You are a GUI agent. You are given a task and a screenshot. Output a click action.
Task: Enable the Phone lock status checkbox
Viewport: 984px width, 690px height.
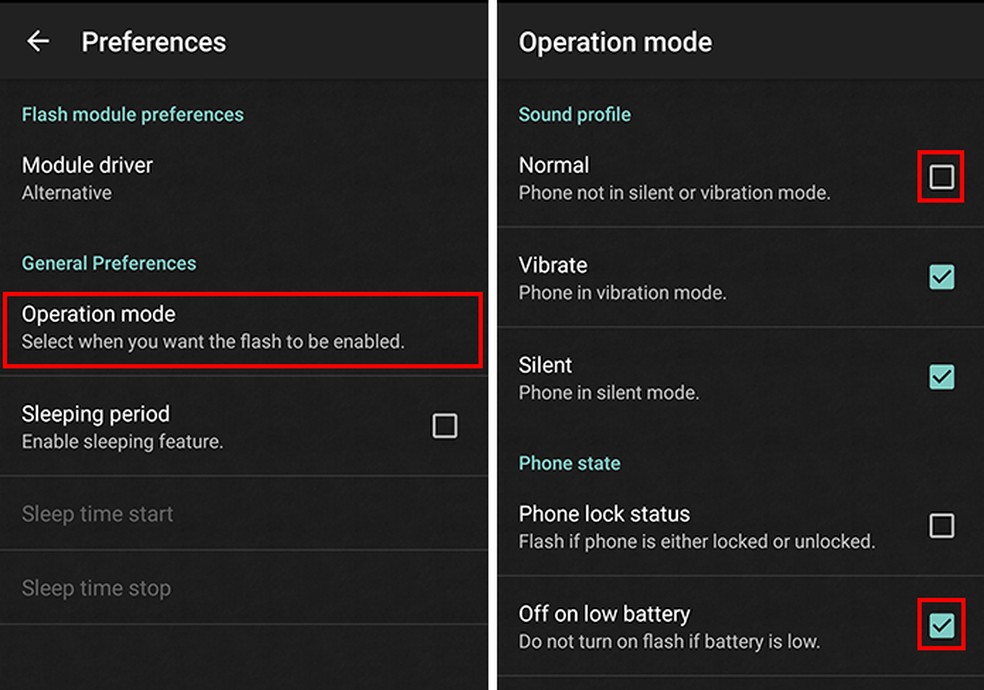(x=941, y=526)
